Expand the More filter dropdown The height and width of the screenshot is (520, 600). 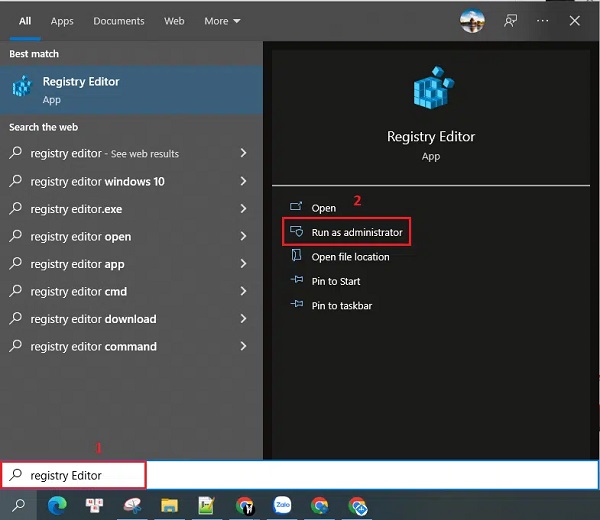click(x=222, y=21)
